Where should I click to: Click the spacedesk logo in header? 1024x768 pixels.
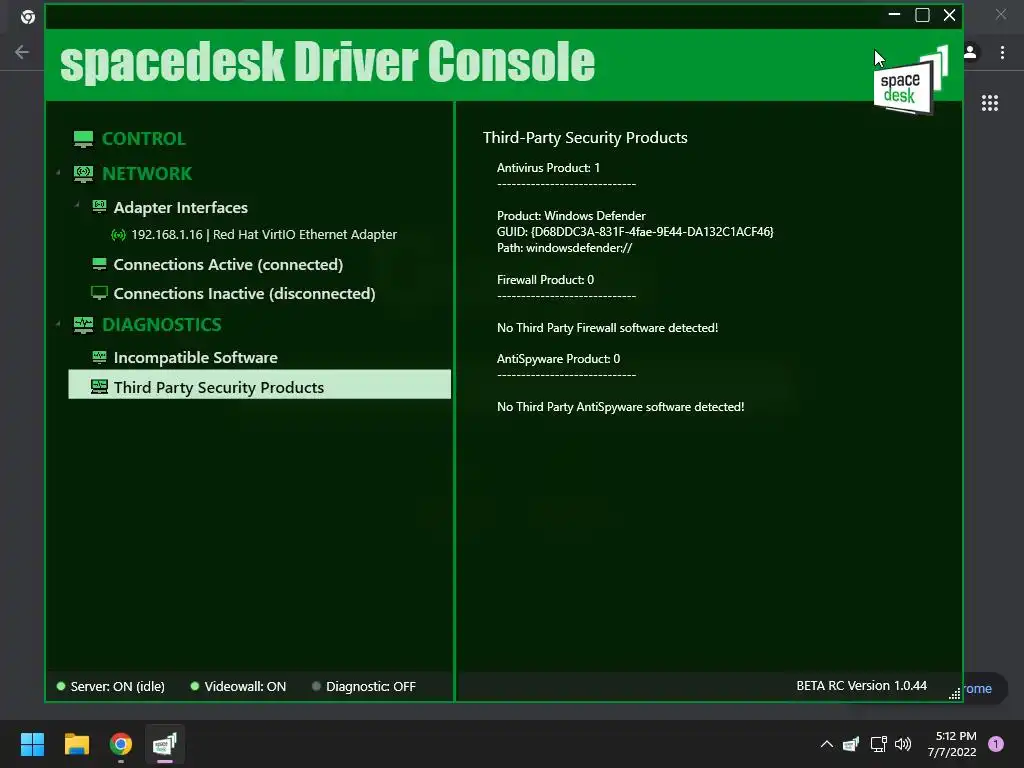coord(910,80)
